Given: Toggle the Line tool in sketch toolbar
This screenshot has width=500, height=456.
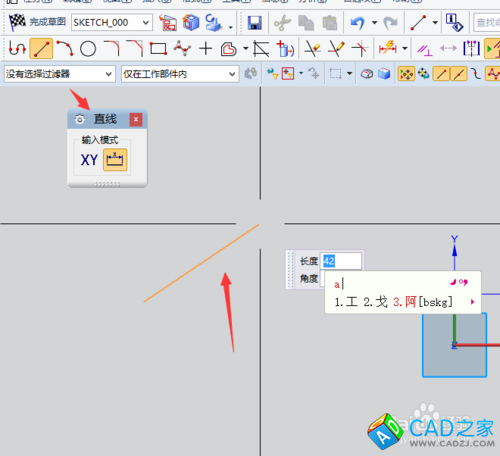Looking at the screenshot, I should pos(41,49).
